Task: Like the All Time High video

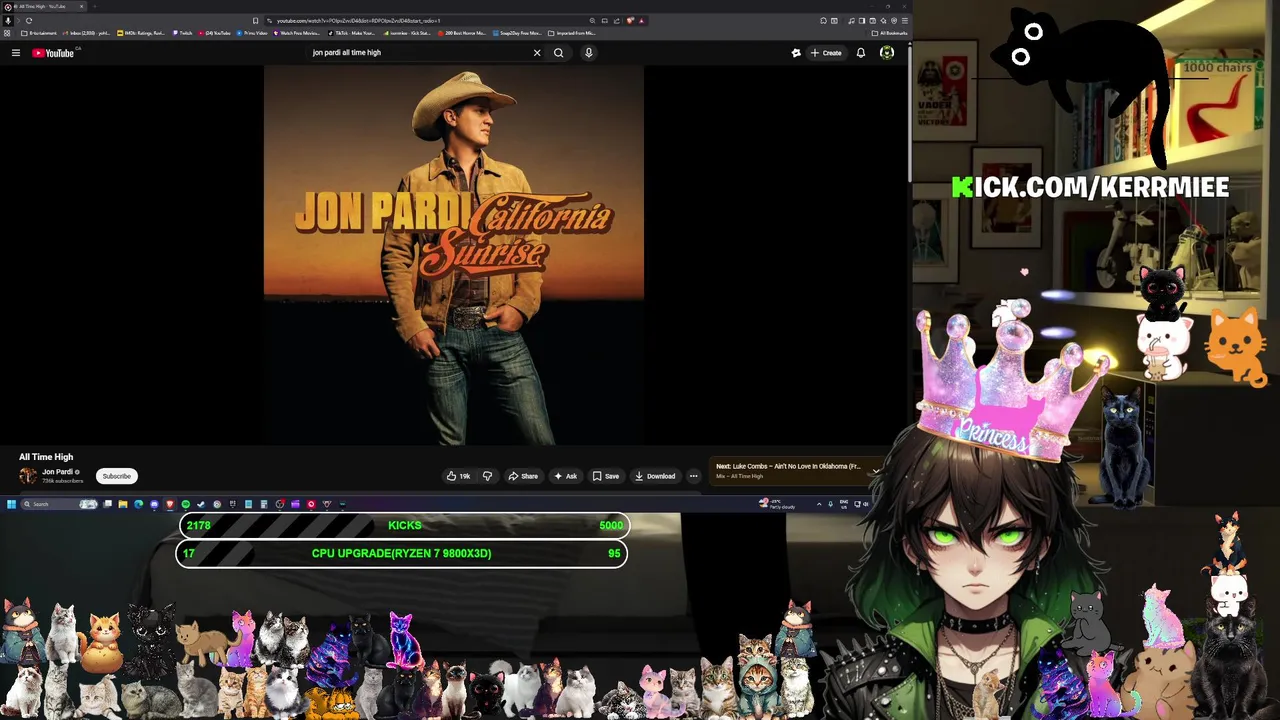Action: coord(458,476)
